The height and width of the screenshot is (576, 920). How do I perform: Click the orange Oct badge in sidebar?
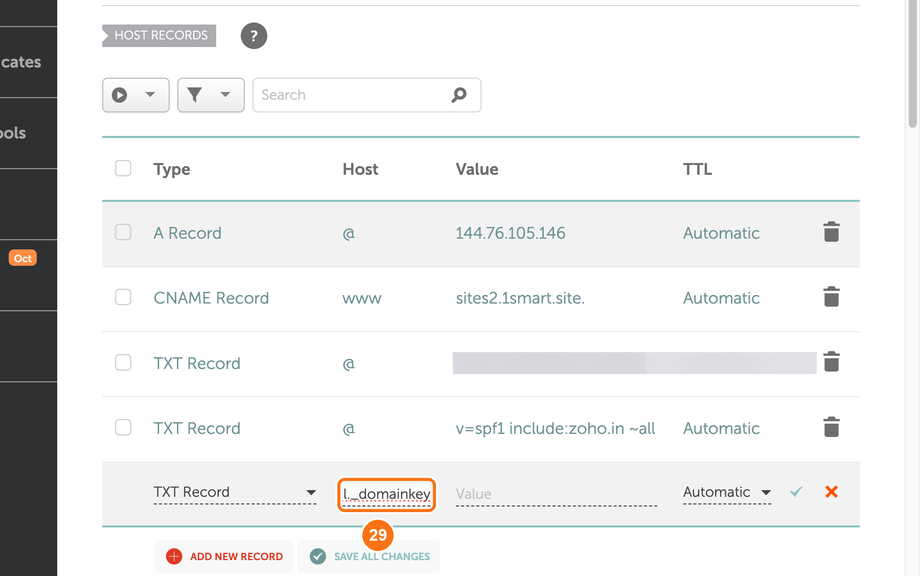pyautogui.click(x=23, y=258)
